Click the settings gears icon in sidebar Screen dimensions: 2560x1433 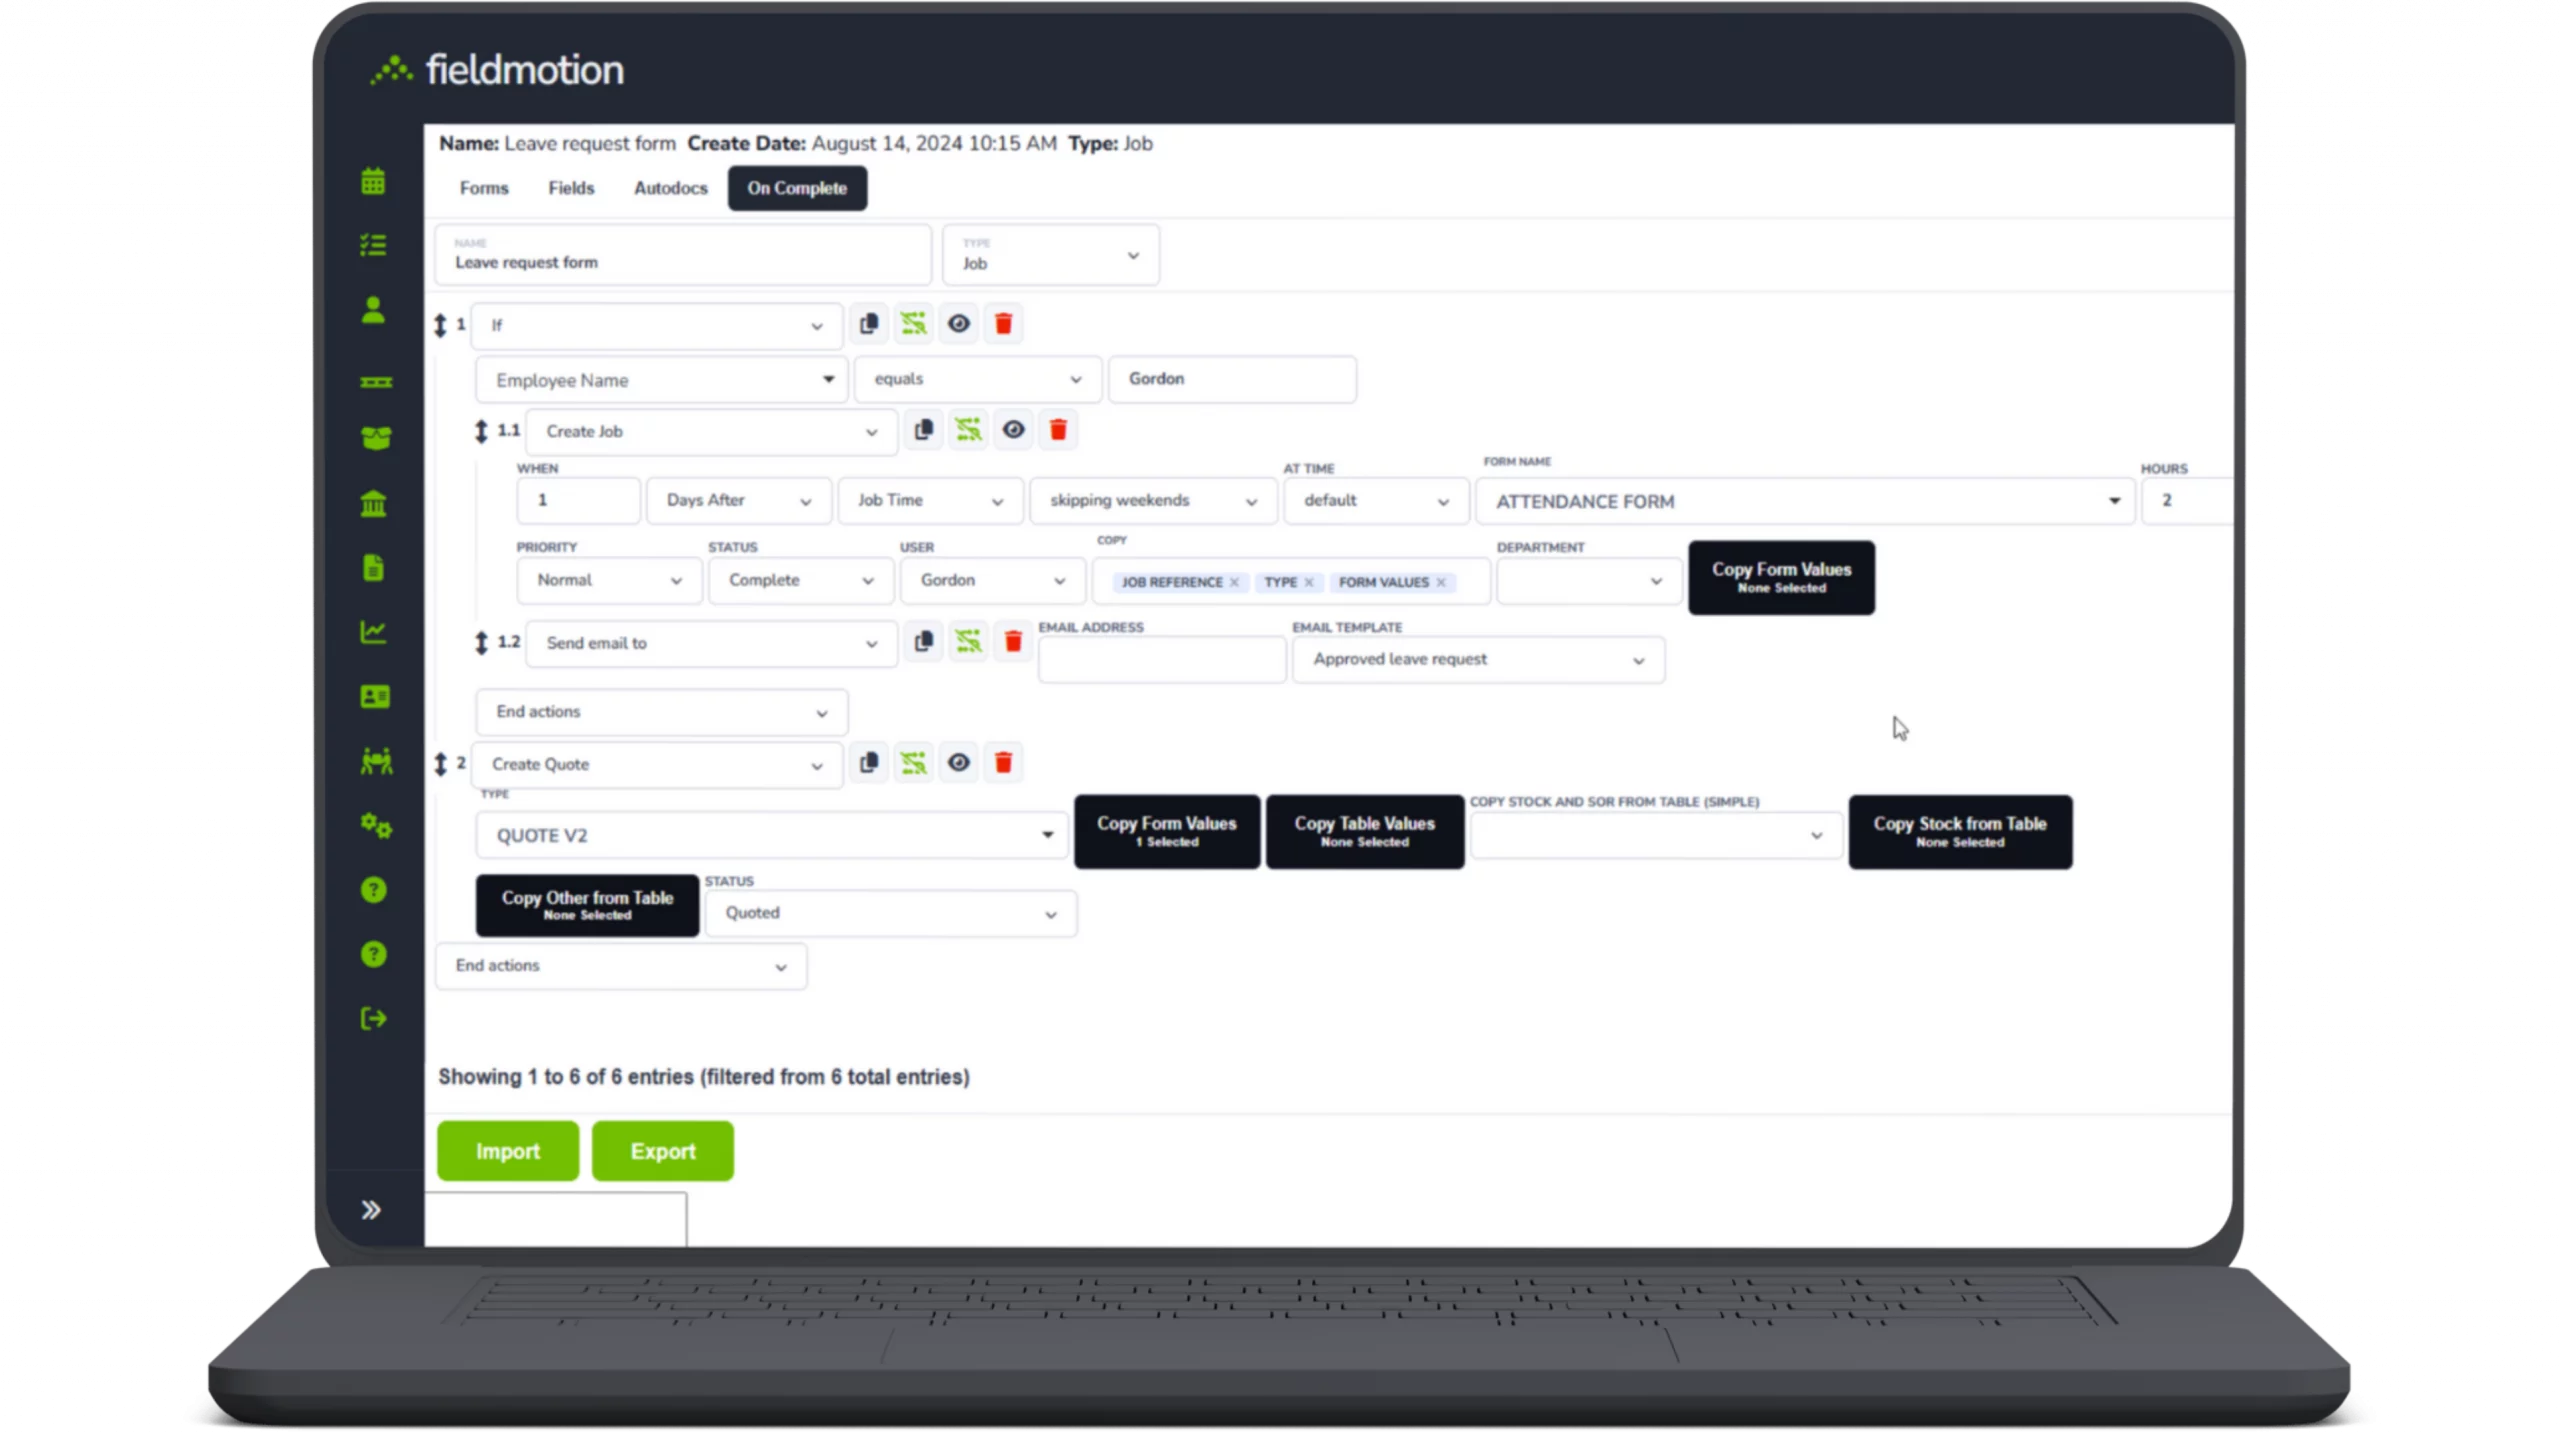point(373,826)
